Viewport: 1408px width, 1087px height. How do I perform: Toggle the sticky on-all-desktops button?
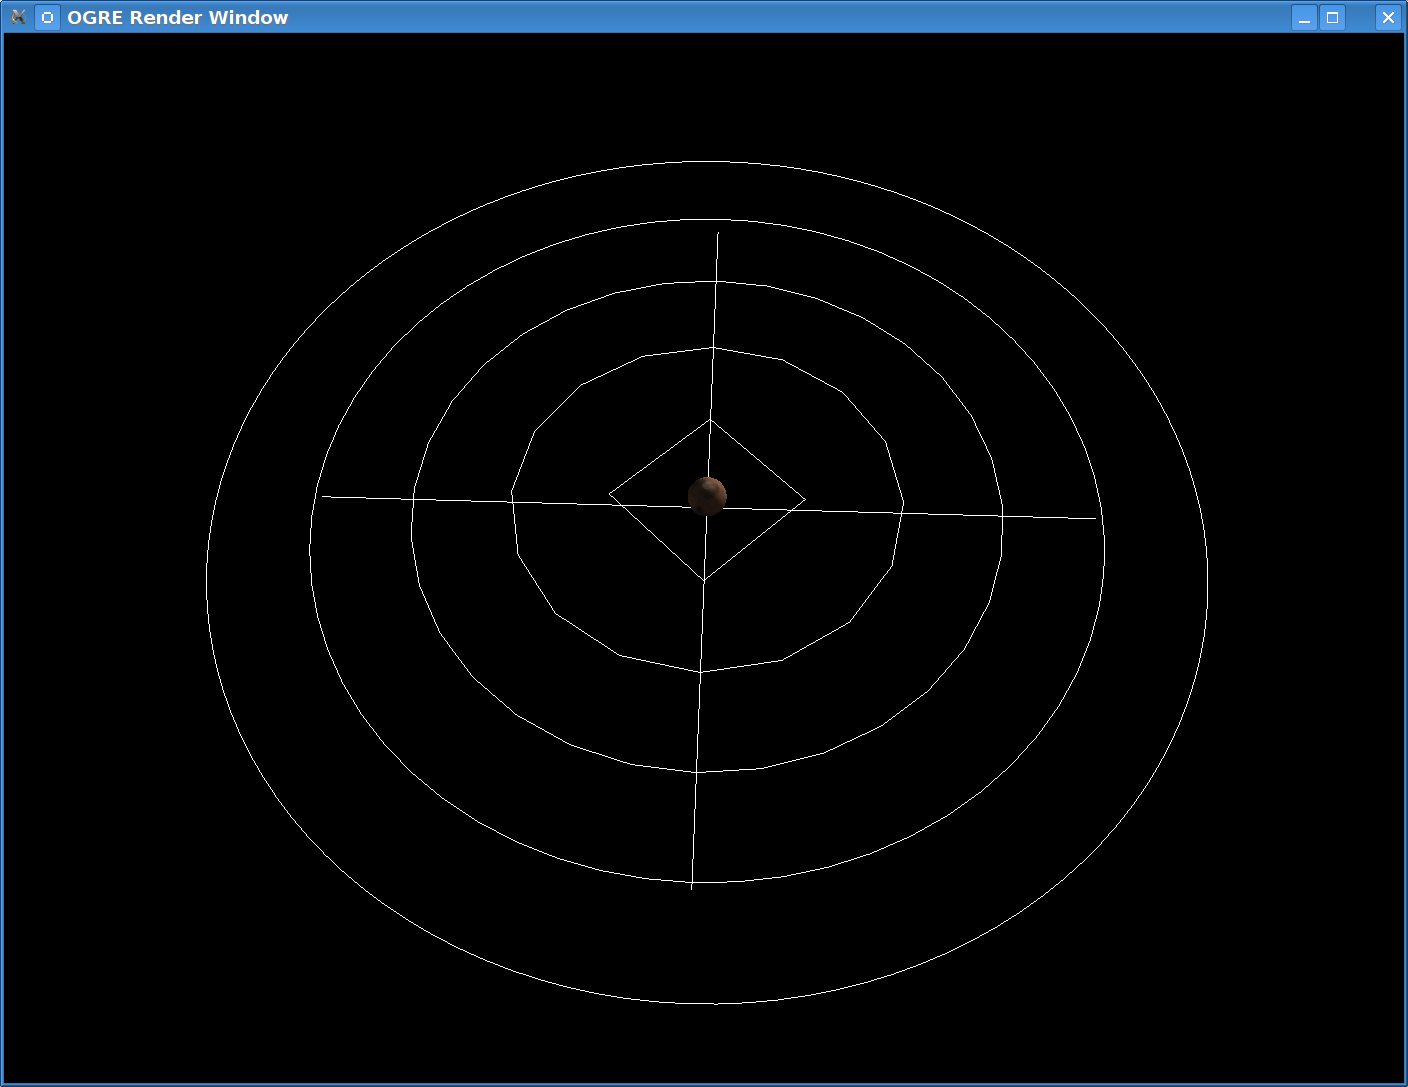[x=47, y=17]
